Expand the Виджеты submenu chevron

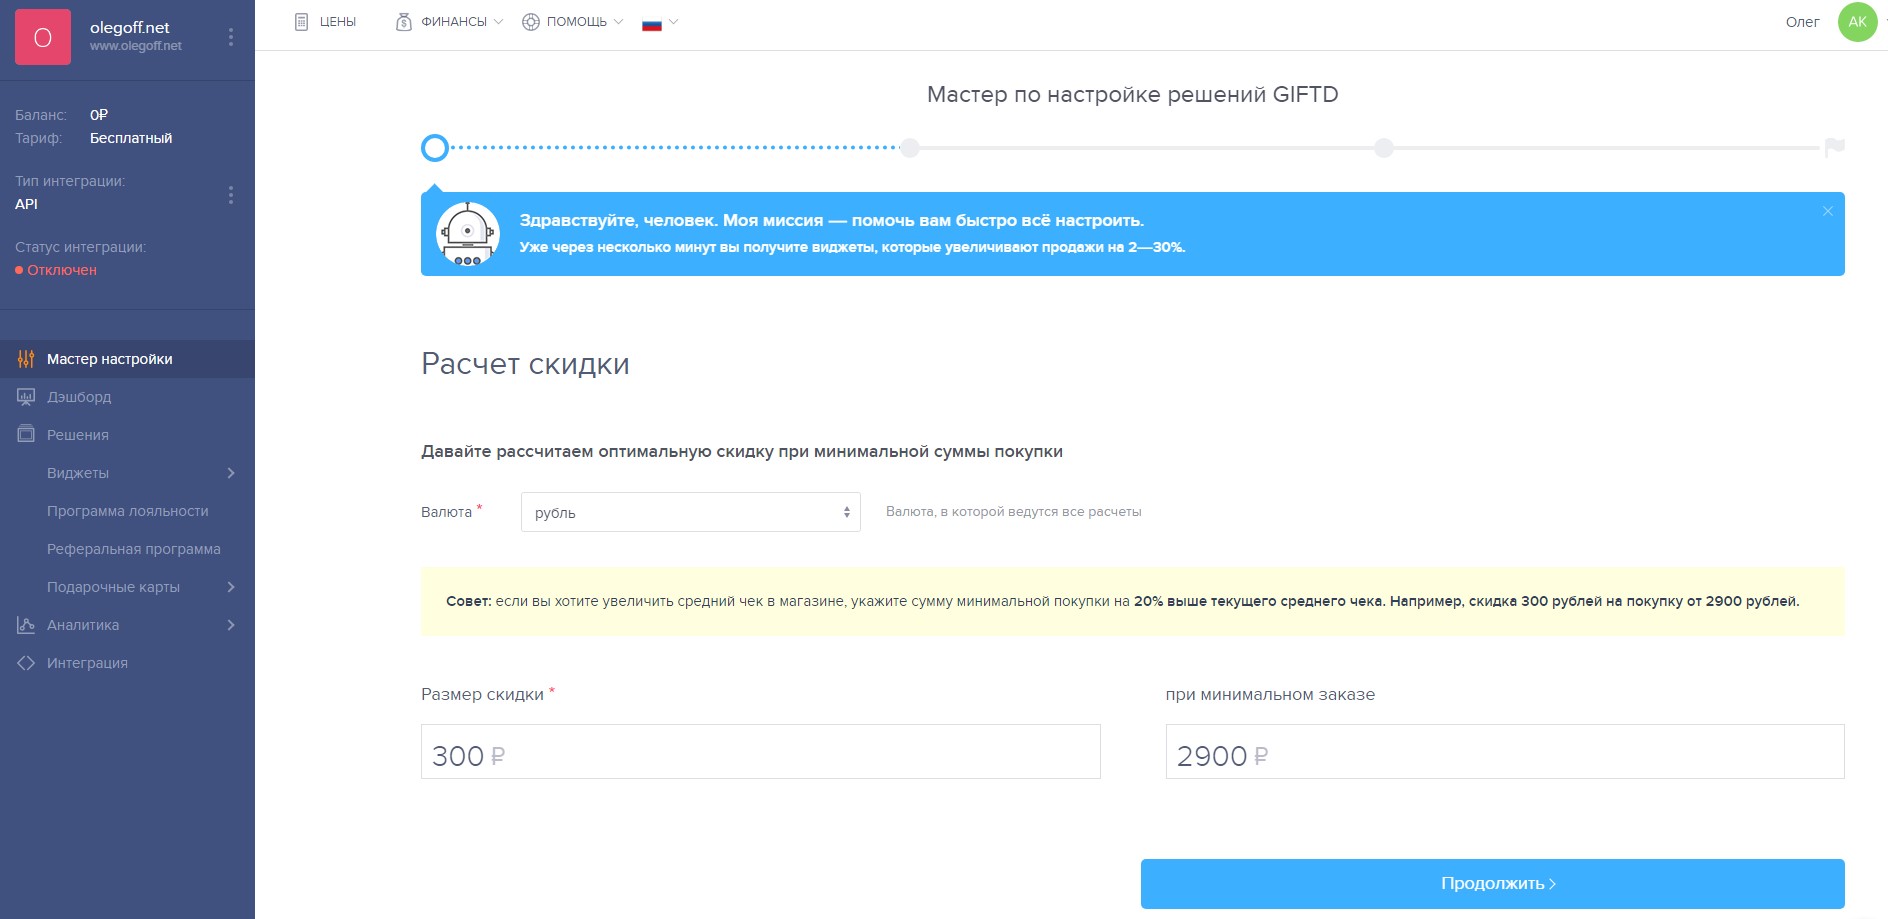231,473
